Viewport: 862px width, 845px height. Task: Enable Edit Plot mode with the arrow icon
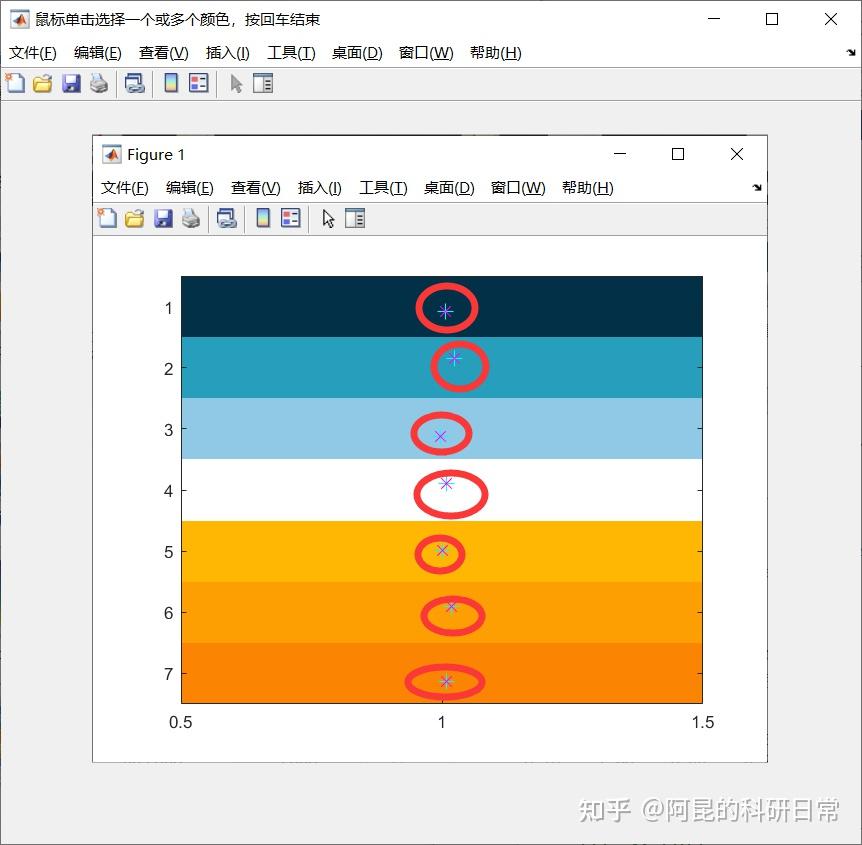328,218
